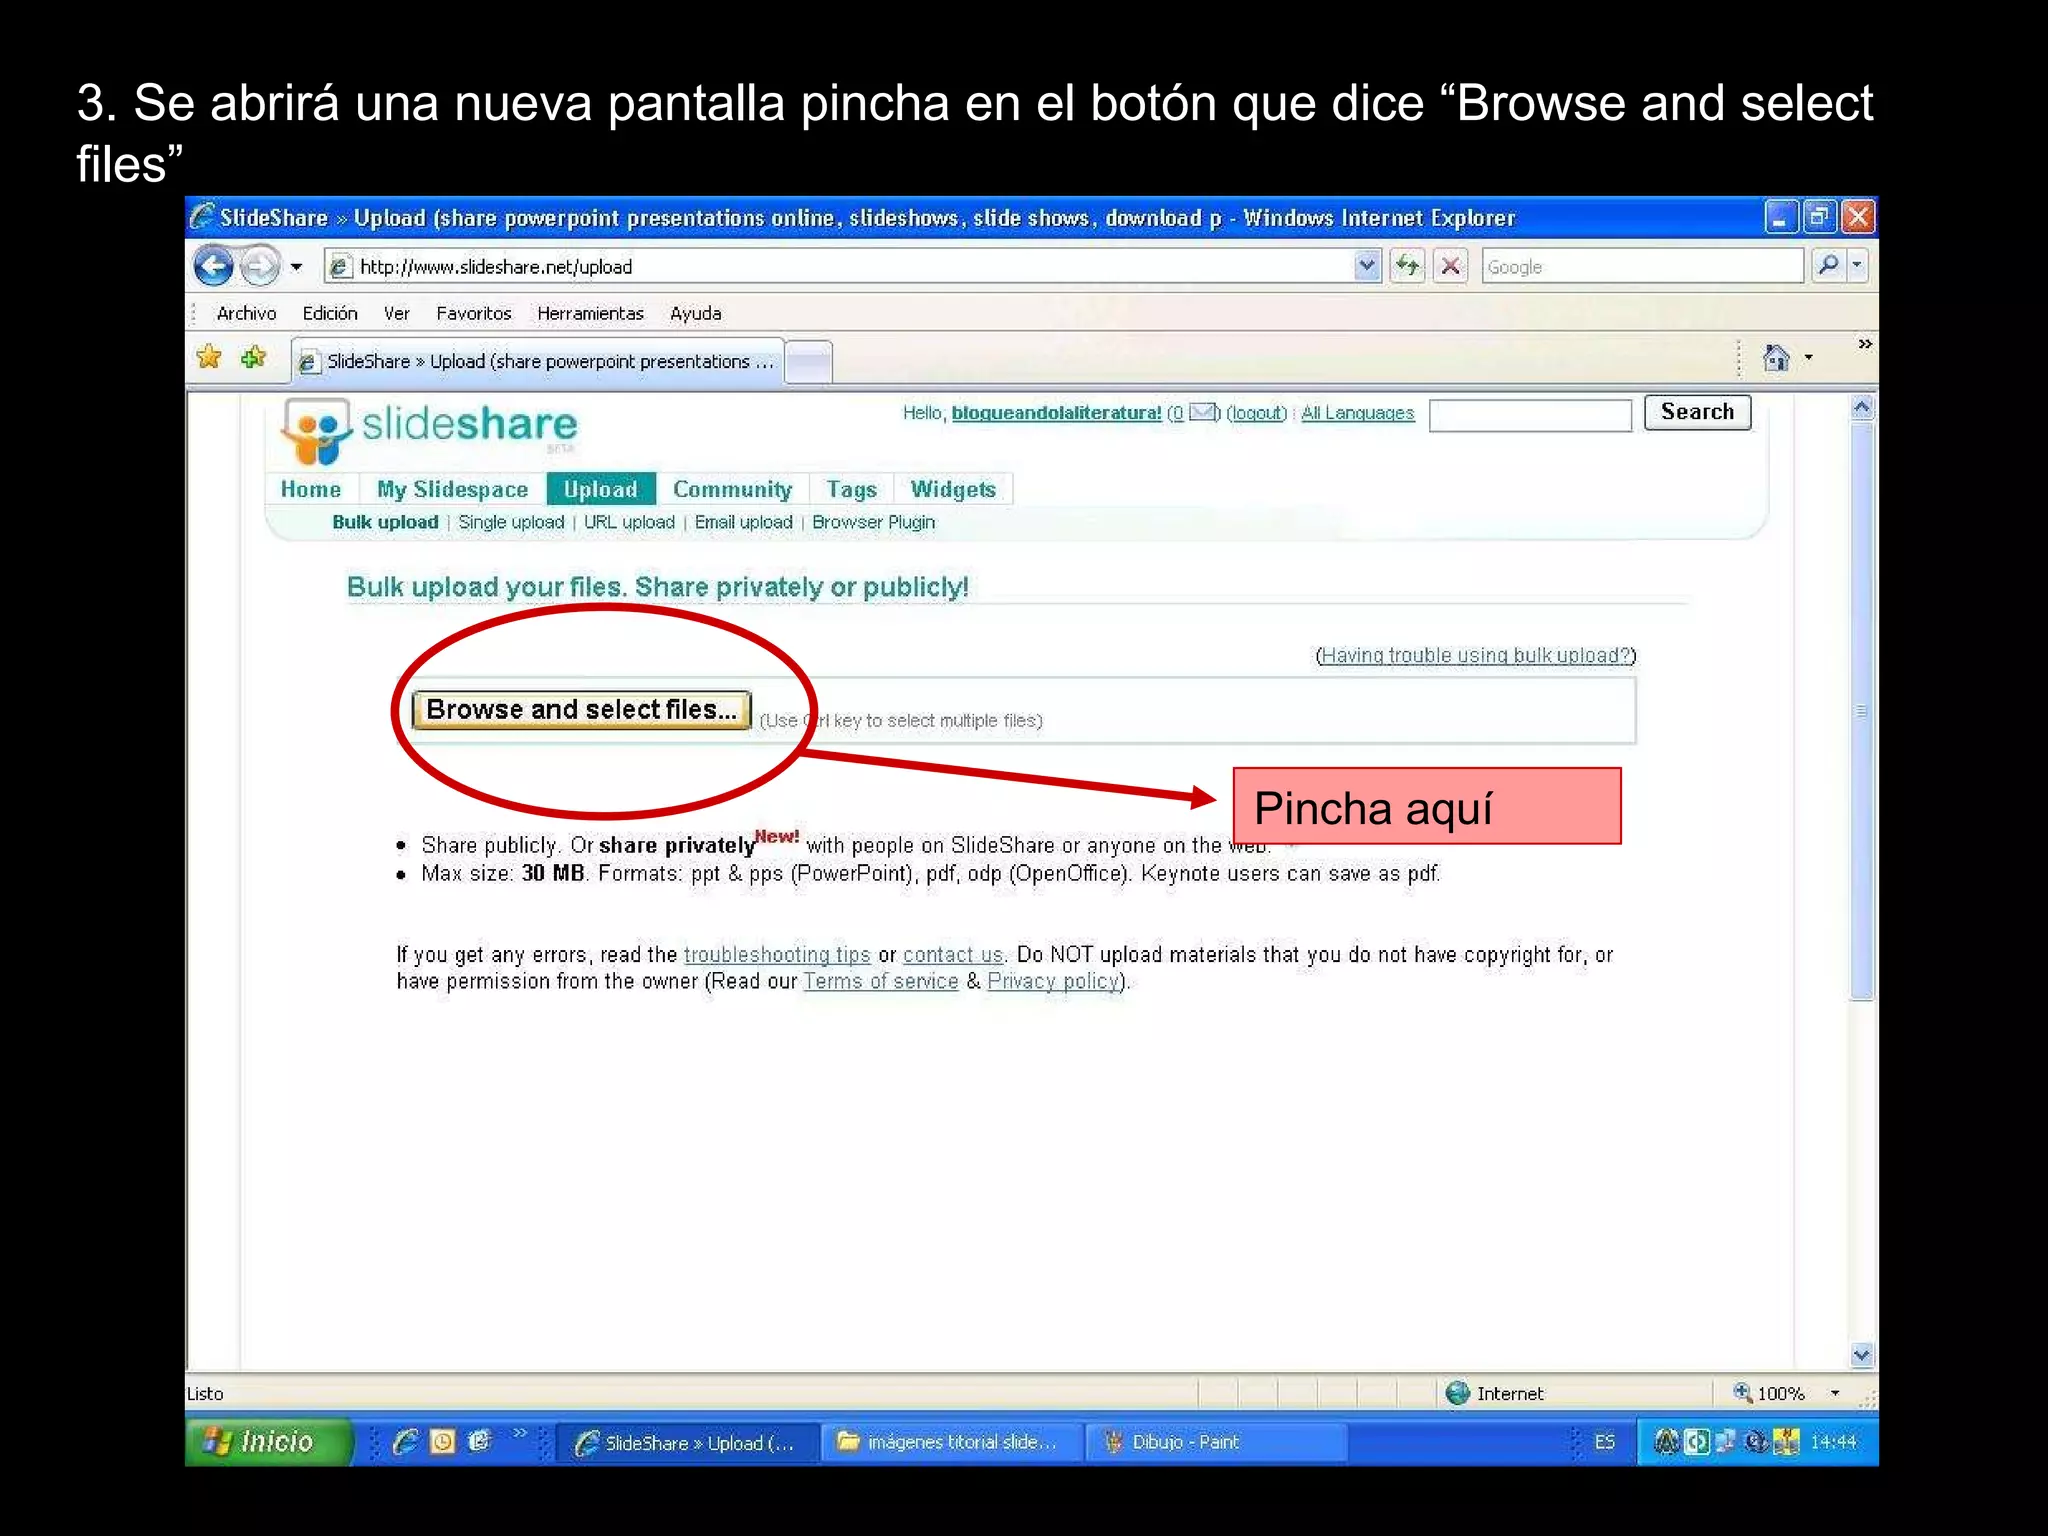The image size is (2048, 1536).
Task: Go to the Home tab
Action: click(310, 489)
